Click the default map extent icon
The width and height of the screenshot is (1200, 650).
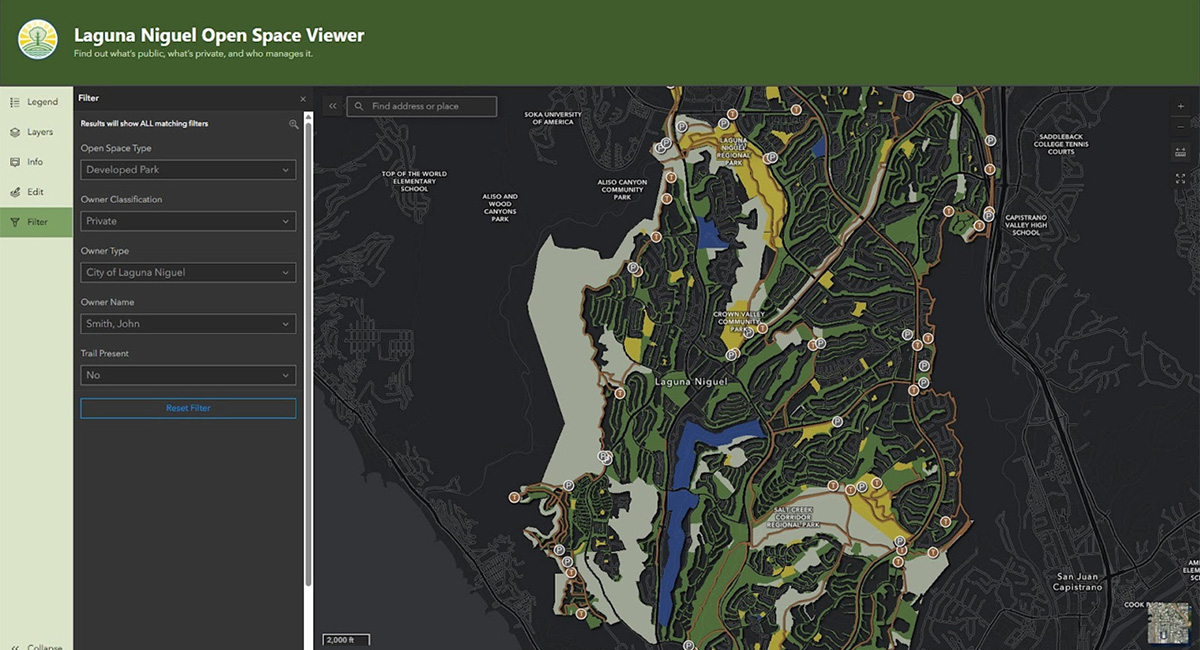point(1183,149)
